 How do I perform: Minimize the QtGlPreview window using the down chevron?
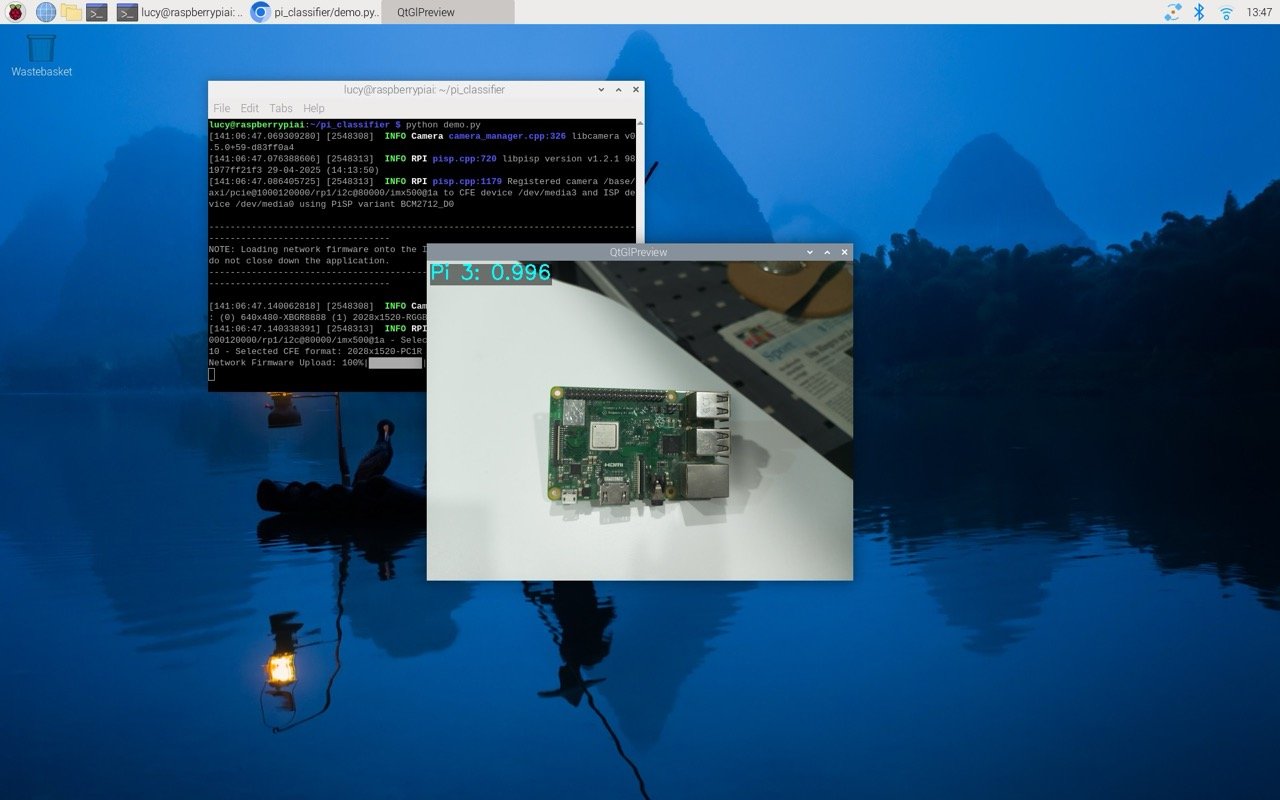coord(810,252)
